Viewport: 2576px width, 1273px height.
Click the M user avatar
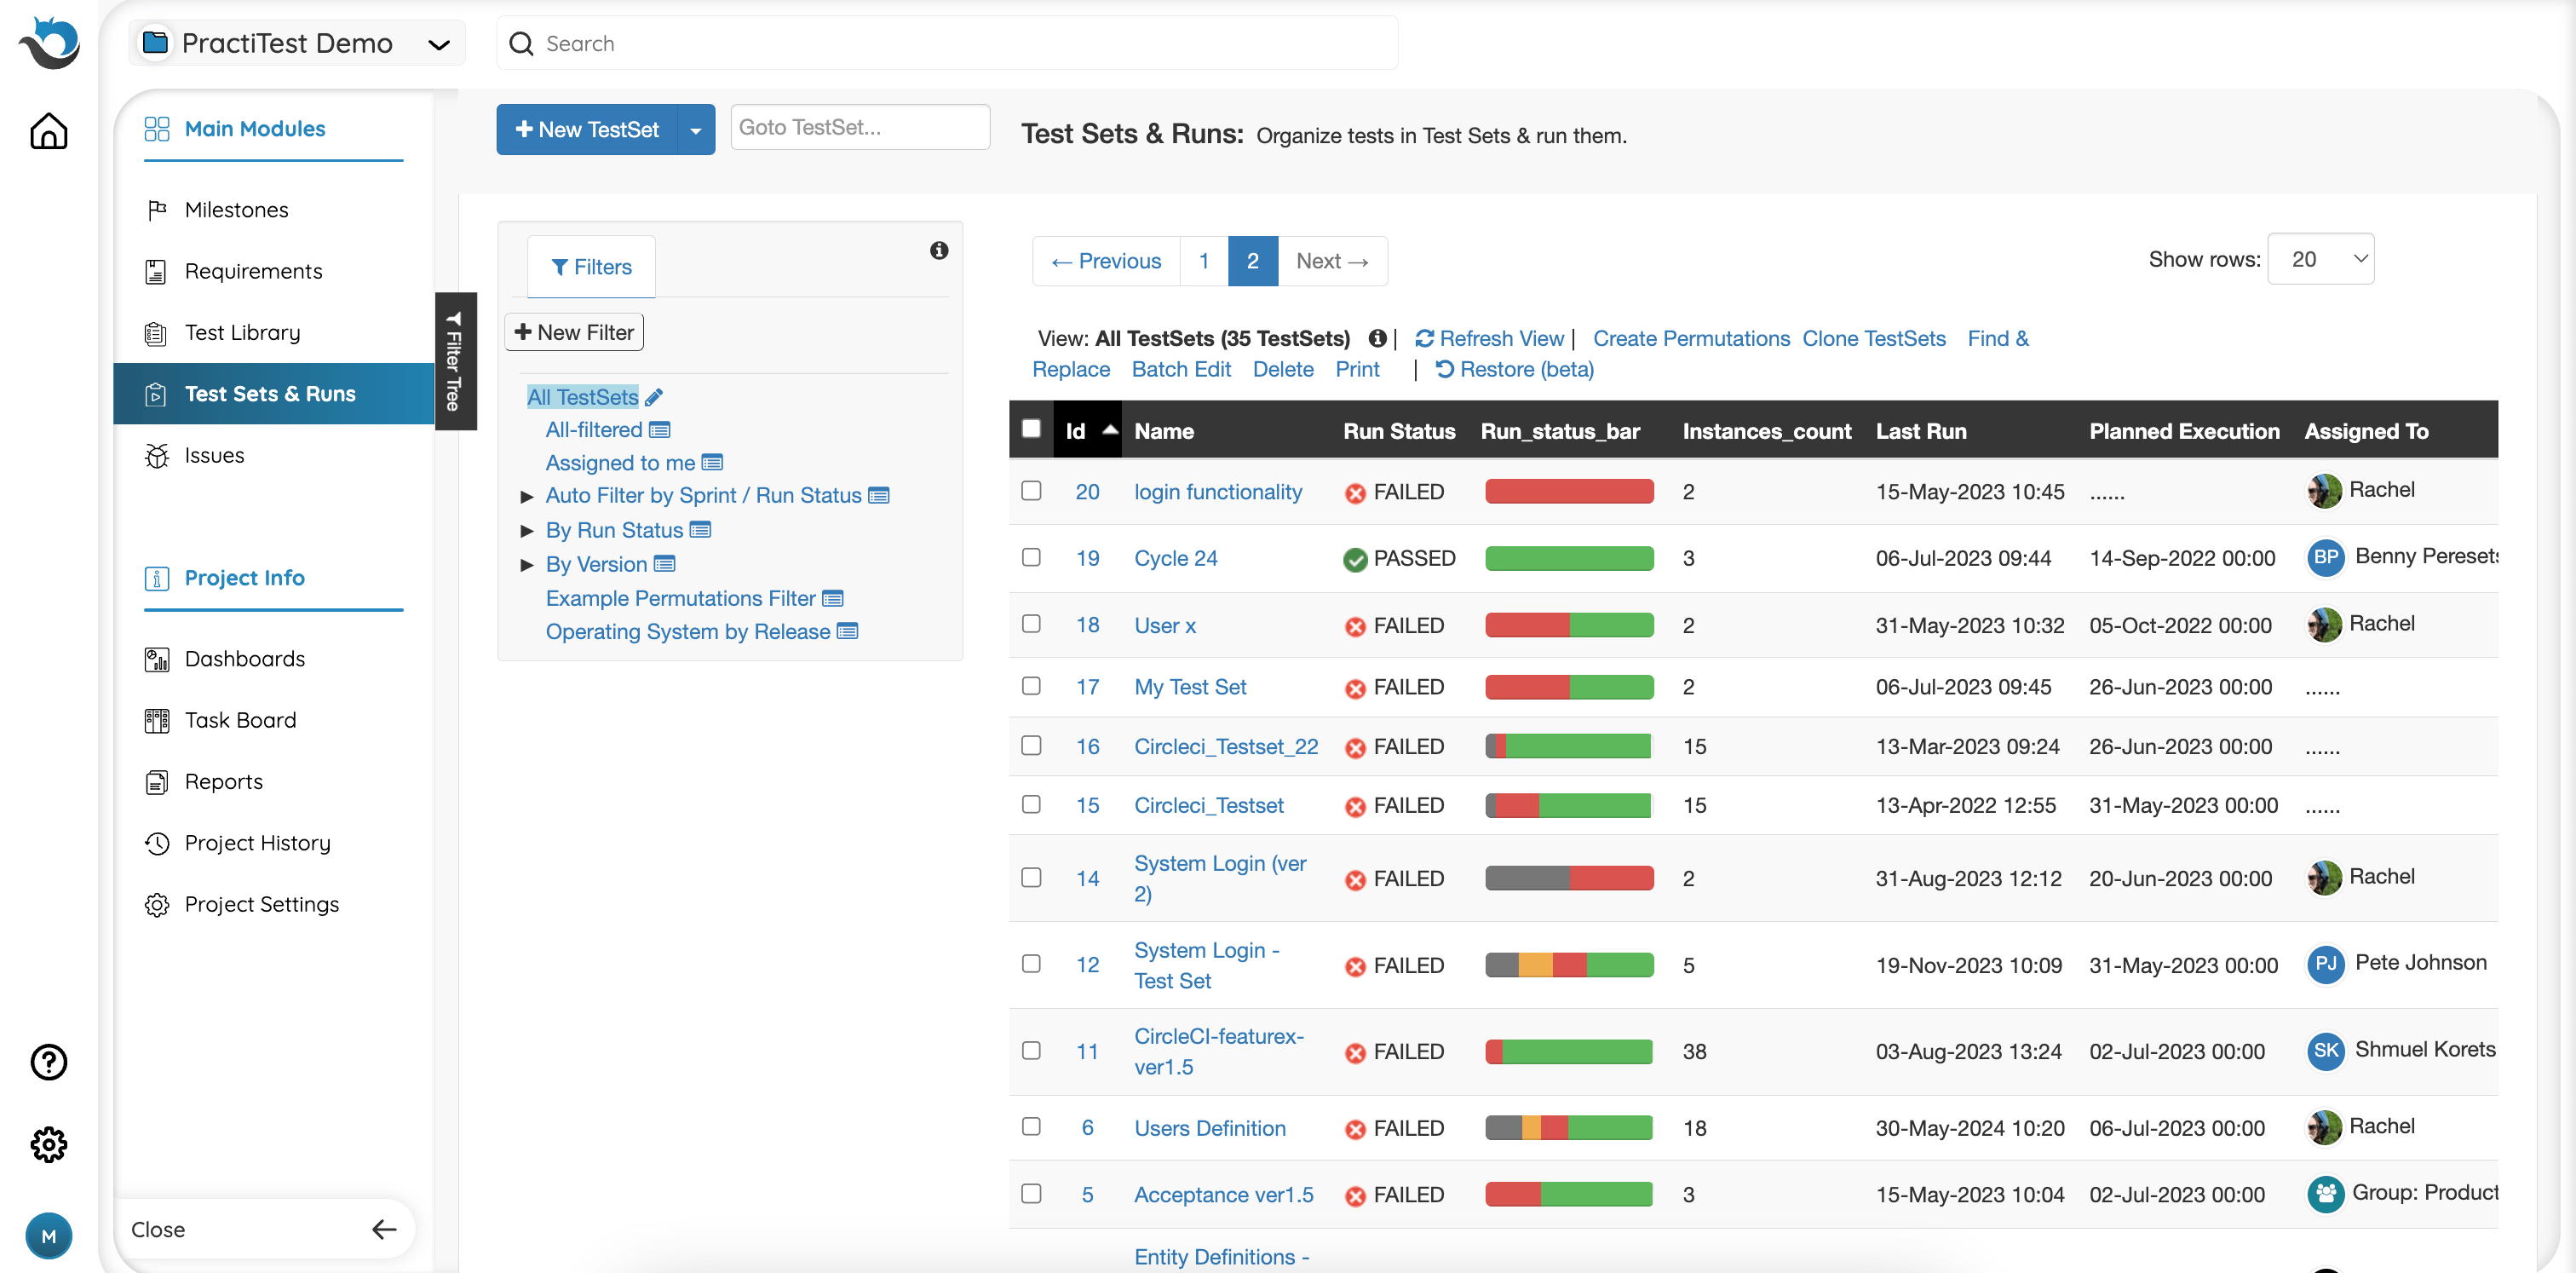tap(48, 1236)
